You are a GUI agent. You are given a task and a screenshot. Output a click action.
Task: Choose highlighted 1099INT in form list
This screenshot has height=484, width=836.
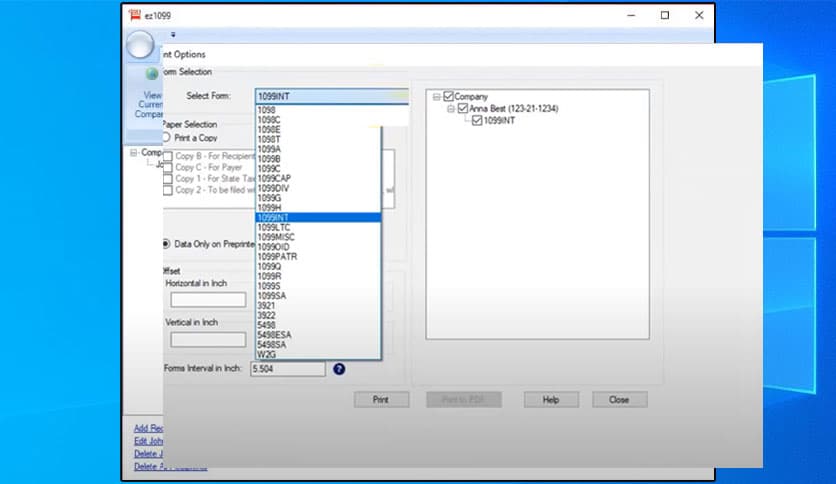[x=318, y=217]
